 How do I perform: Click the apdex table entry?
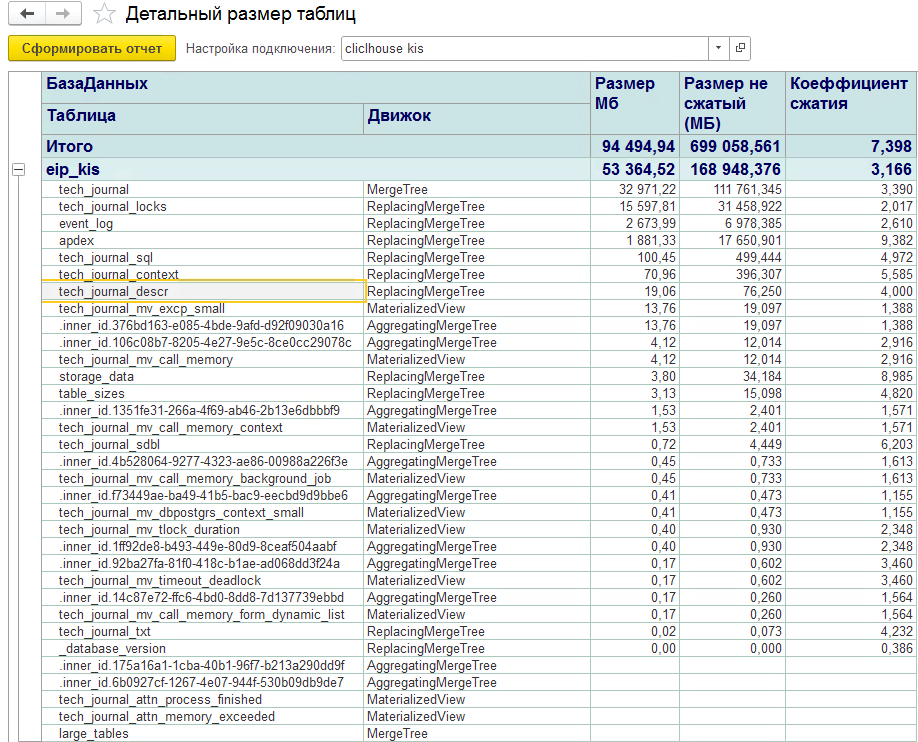76,240
